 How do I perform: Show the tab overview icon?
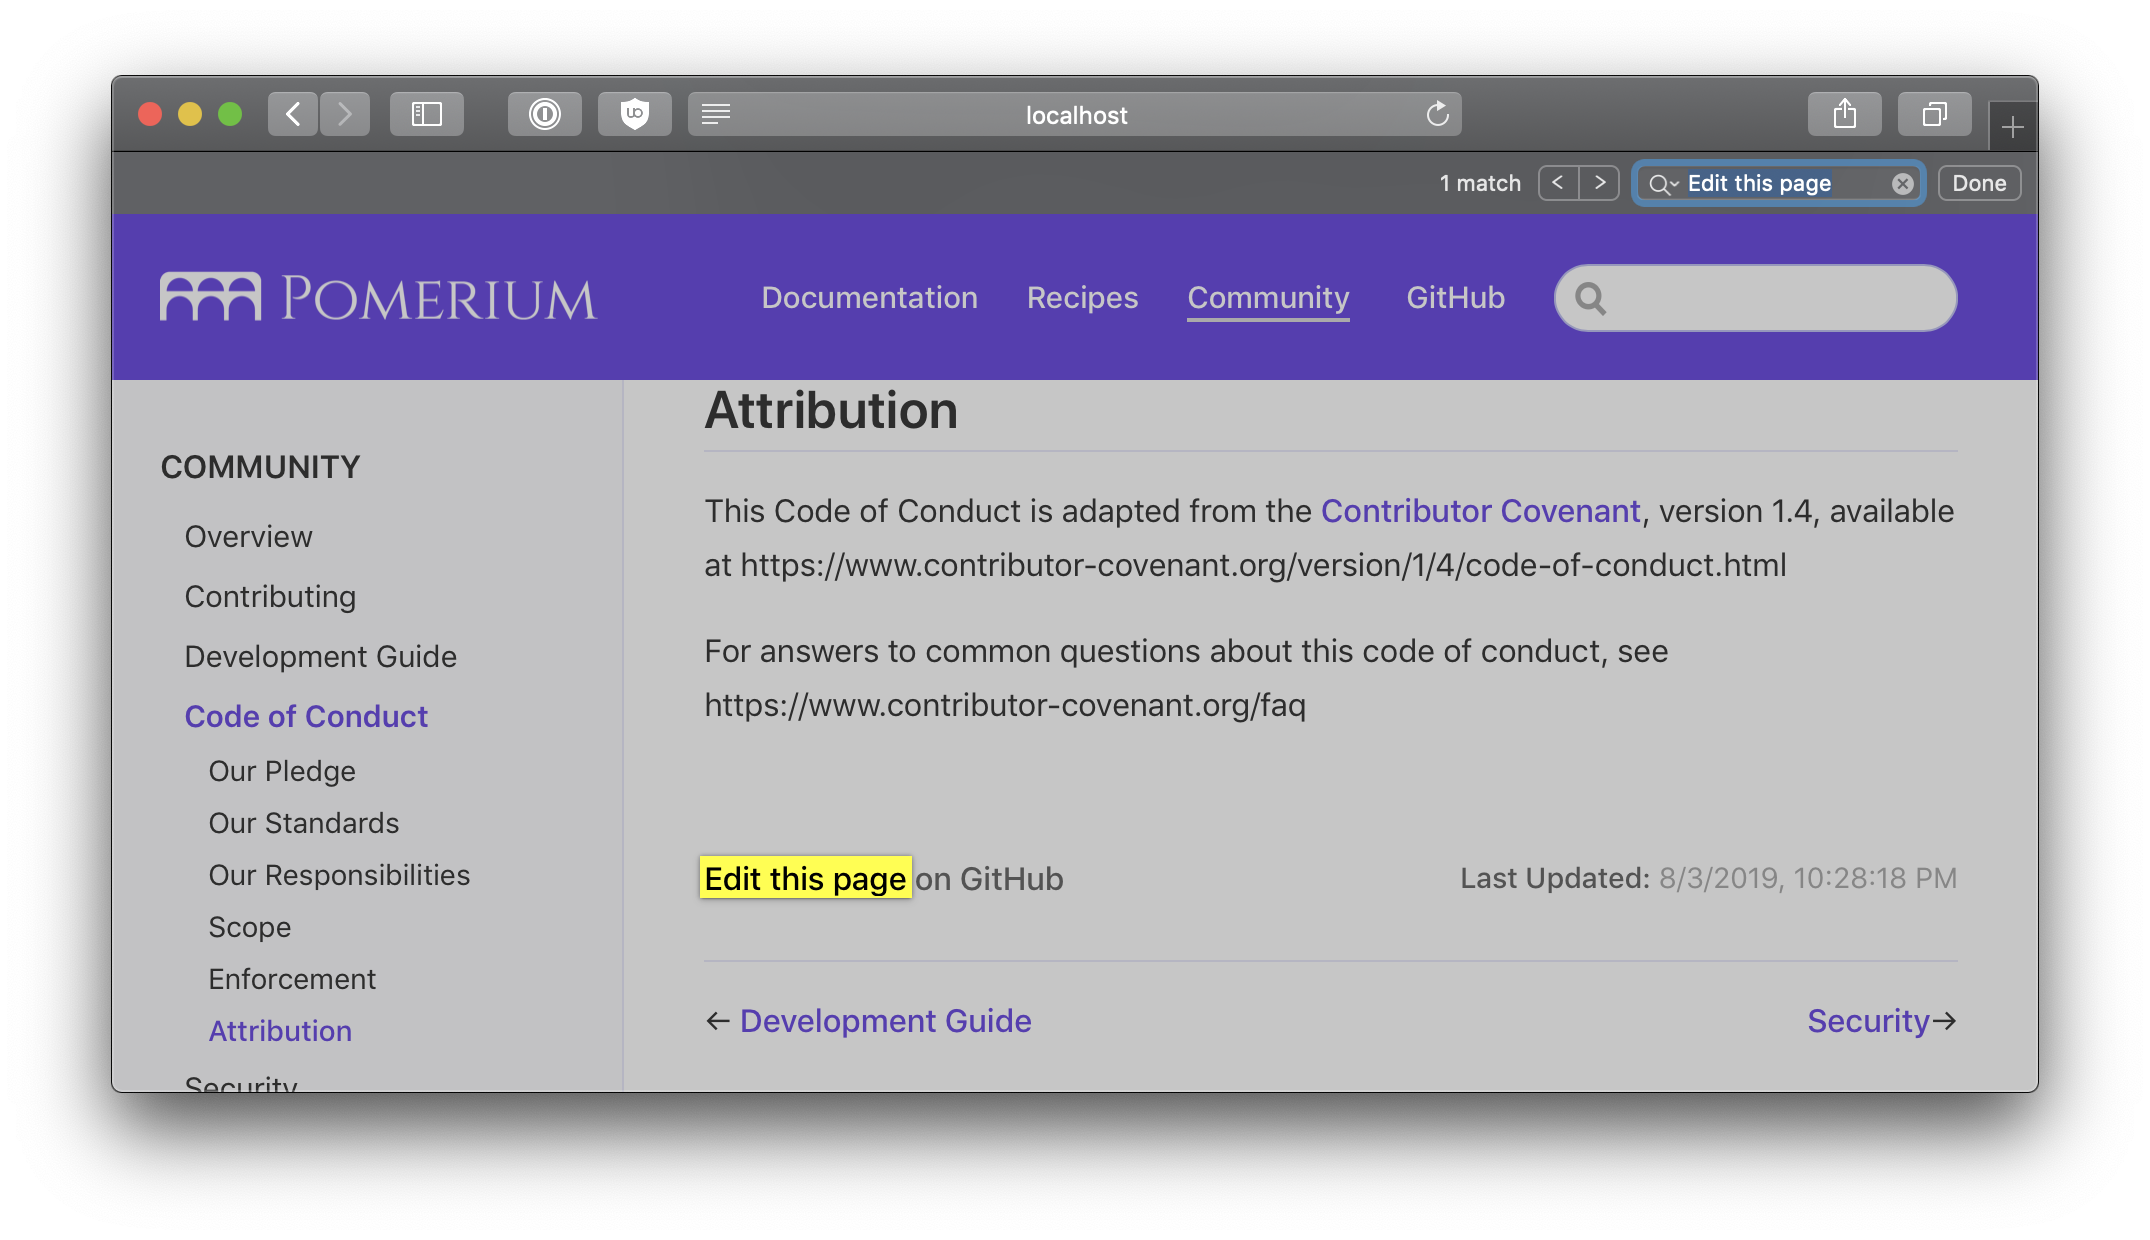click(1935, 114)
